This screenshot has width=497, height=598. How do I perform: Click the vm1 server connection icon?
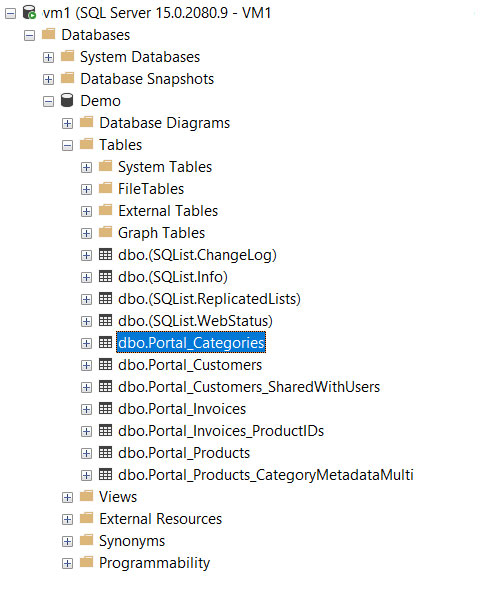tap(29, 12)
